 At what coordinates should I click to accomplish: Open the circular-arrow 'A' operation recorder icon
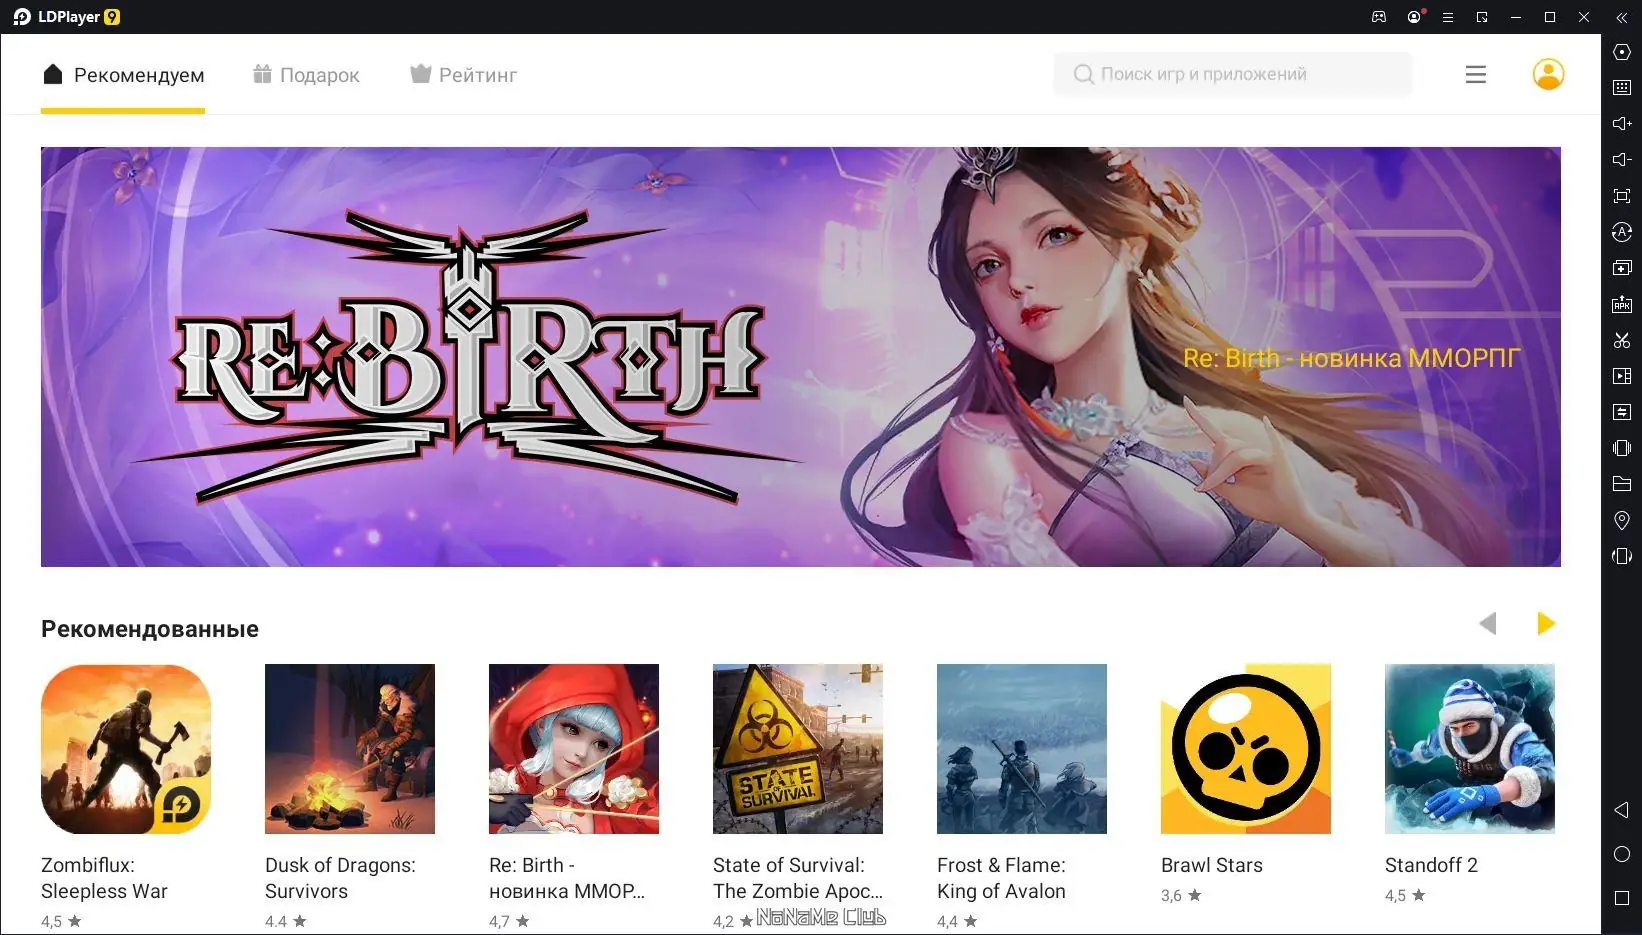1622,232
